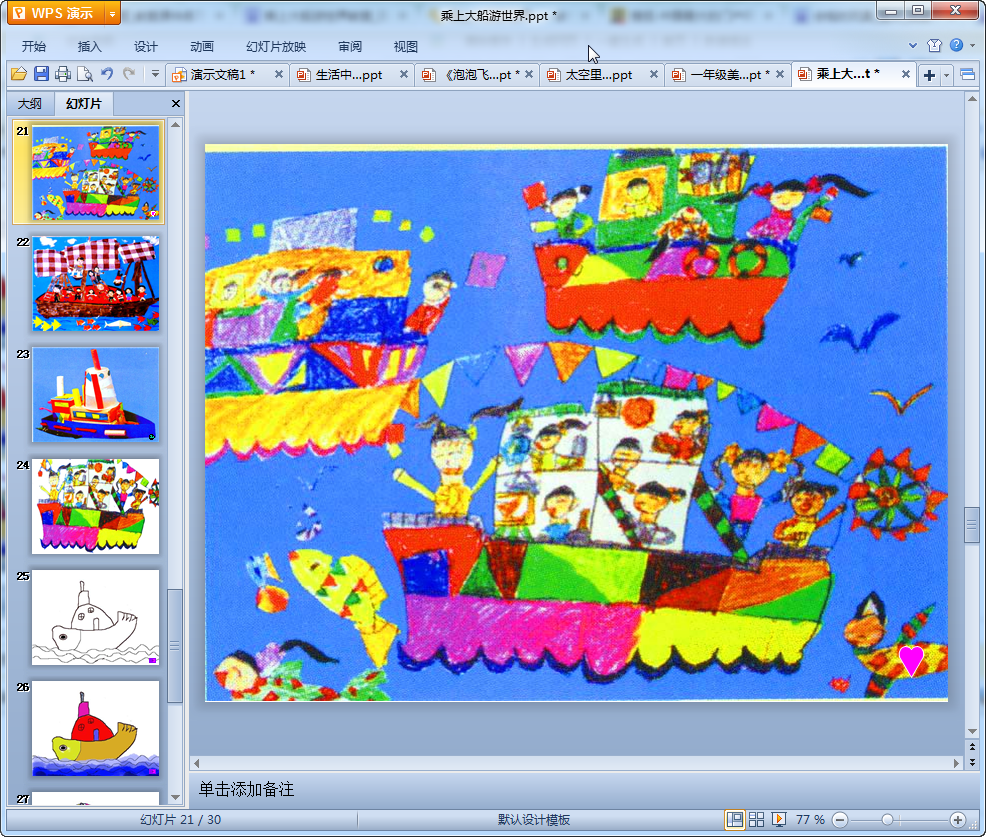Open the 插入 menu tab
Screen dimensions: 986x837
(89, 47)
